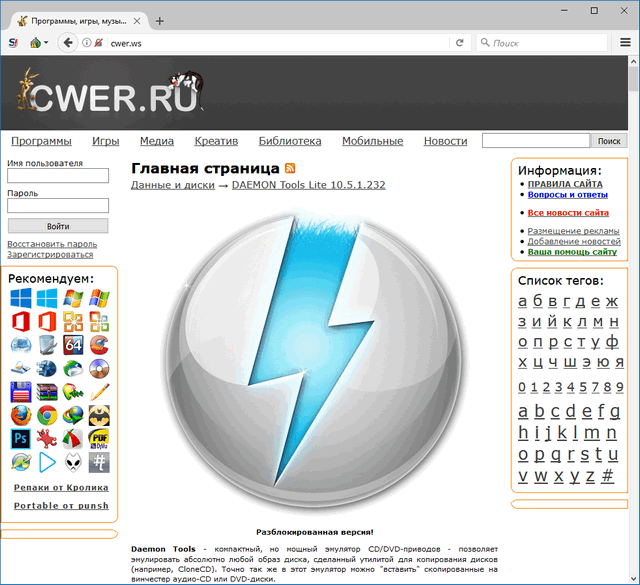Open the DAEMON Tools Lite 10.5.1.232 link

point(308,185)
